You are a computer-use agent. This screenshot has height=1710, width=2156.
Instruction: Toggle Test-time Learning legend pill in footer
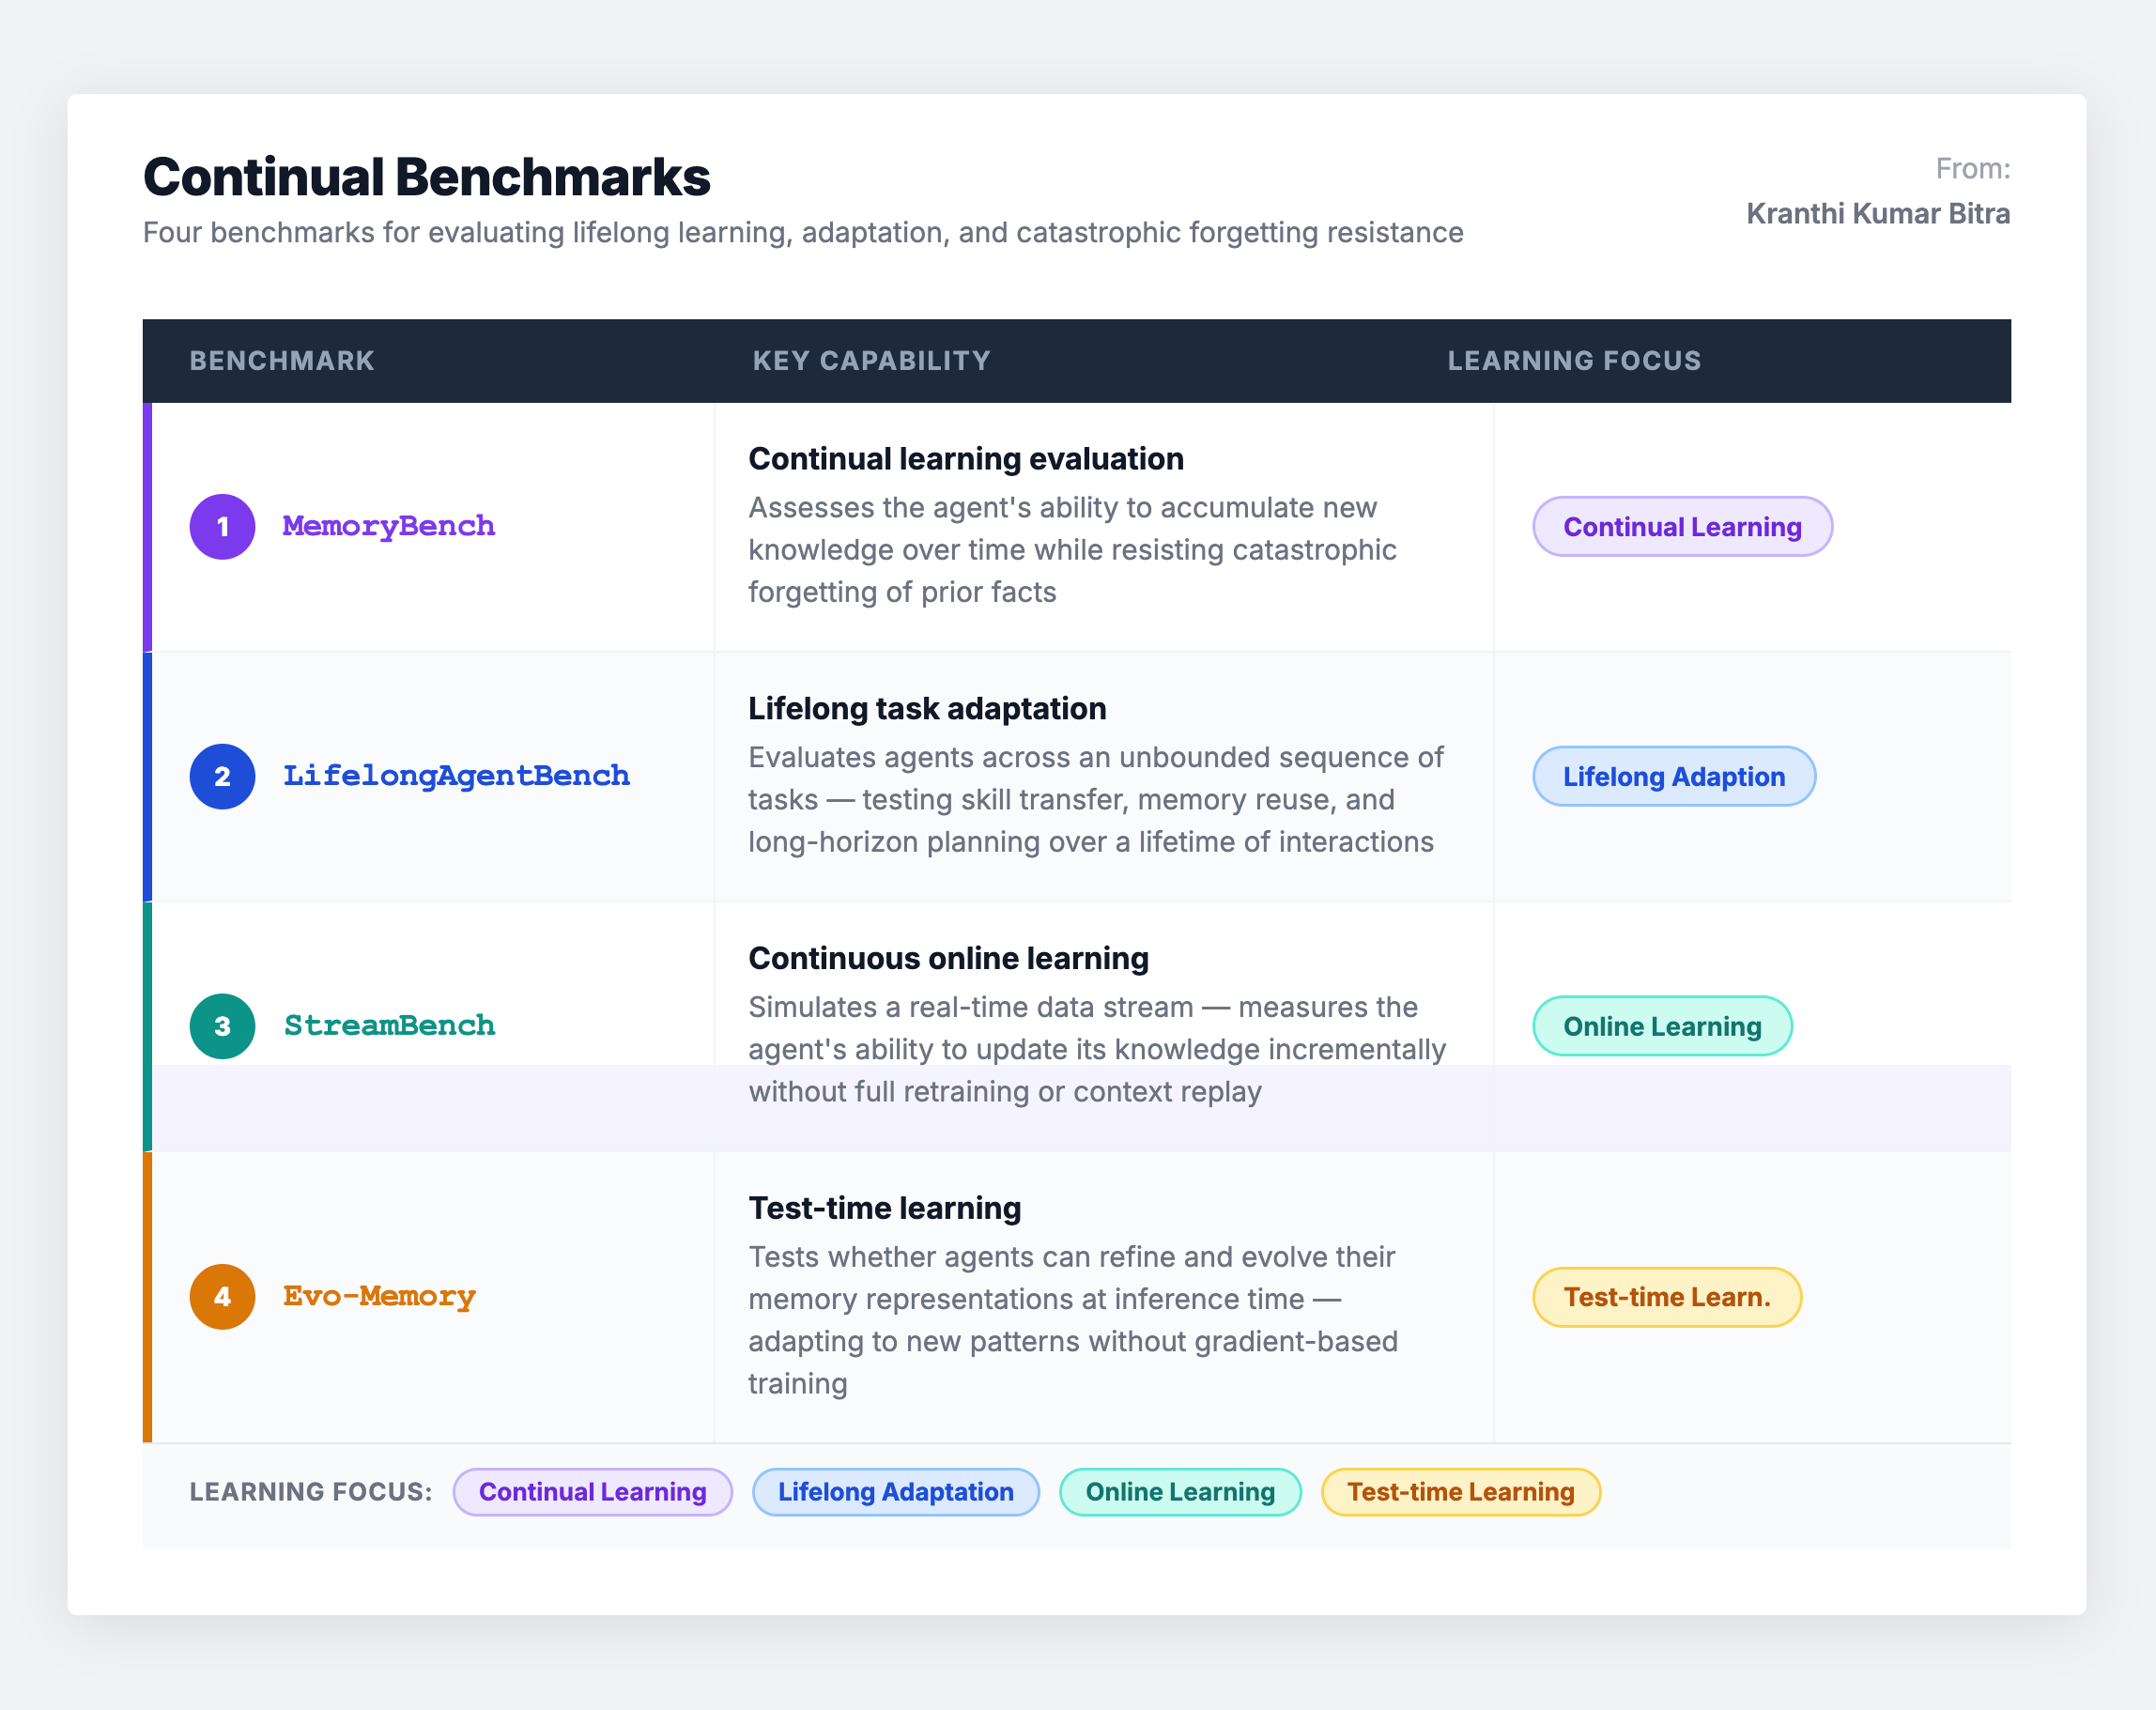coord(1460,1492)
